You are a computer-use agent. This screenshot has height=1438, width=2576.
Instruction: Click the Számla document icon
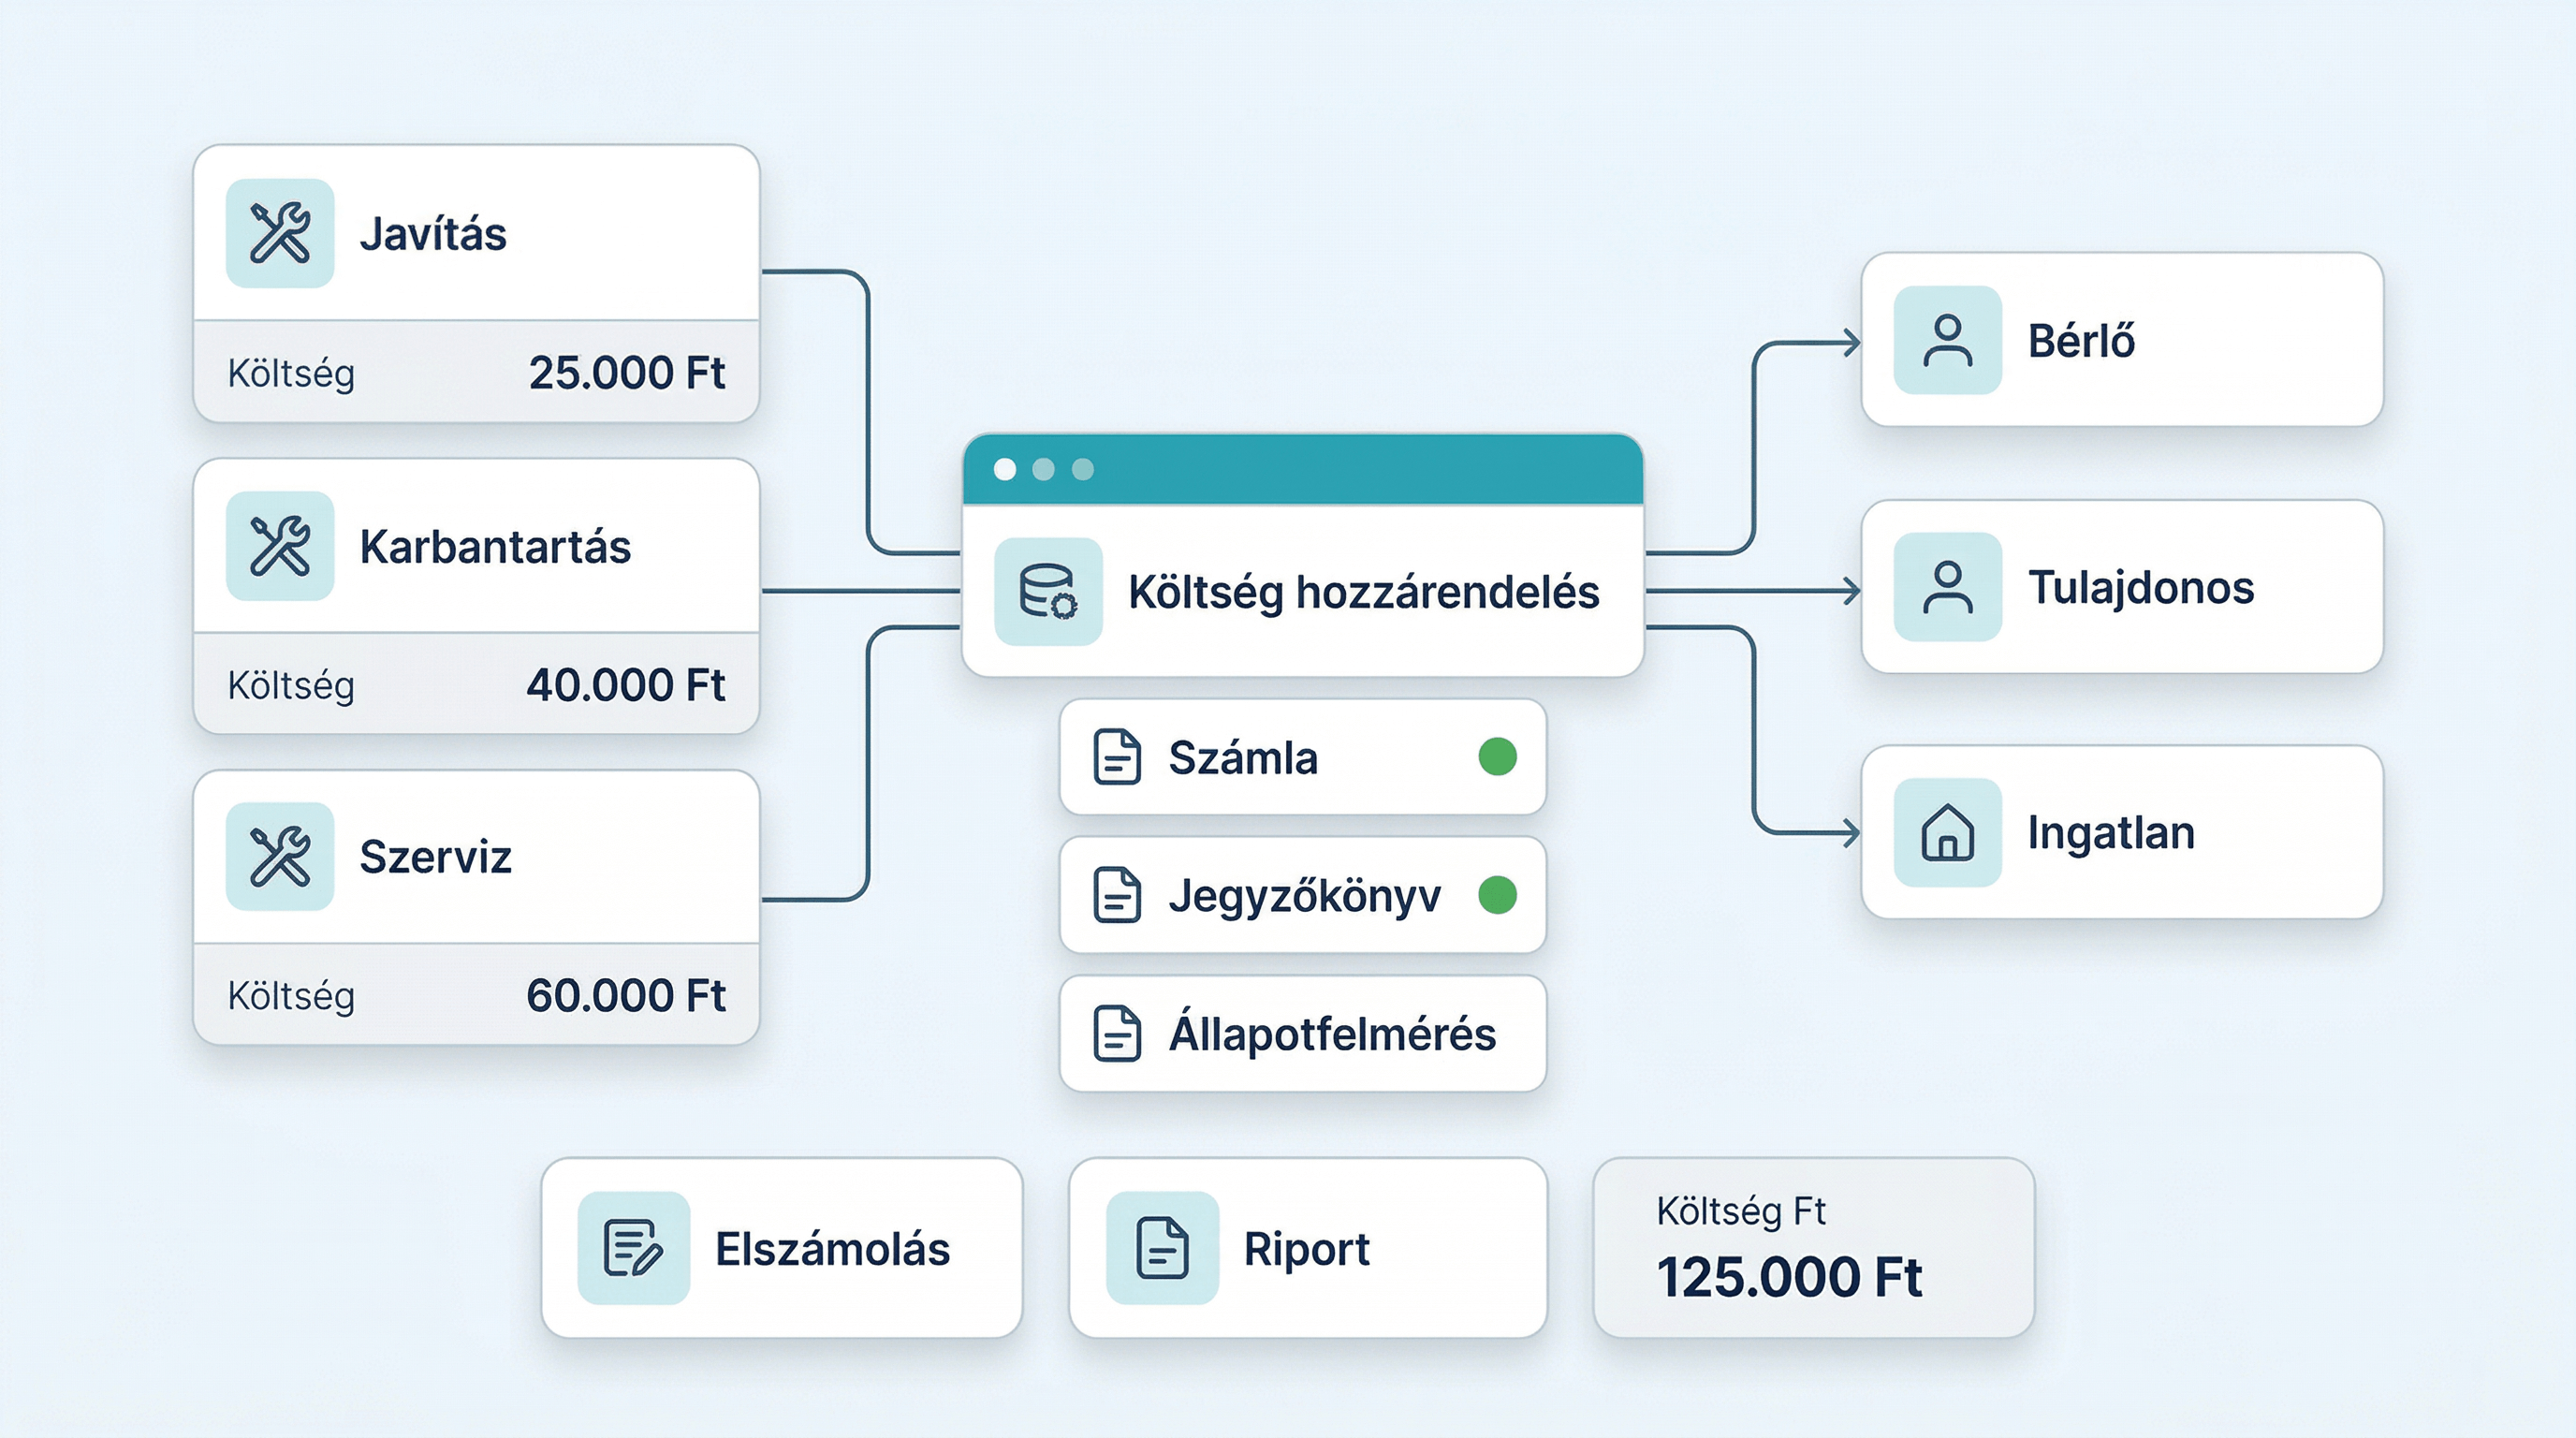coord(1117,757)
